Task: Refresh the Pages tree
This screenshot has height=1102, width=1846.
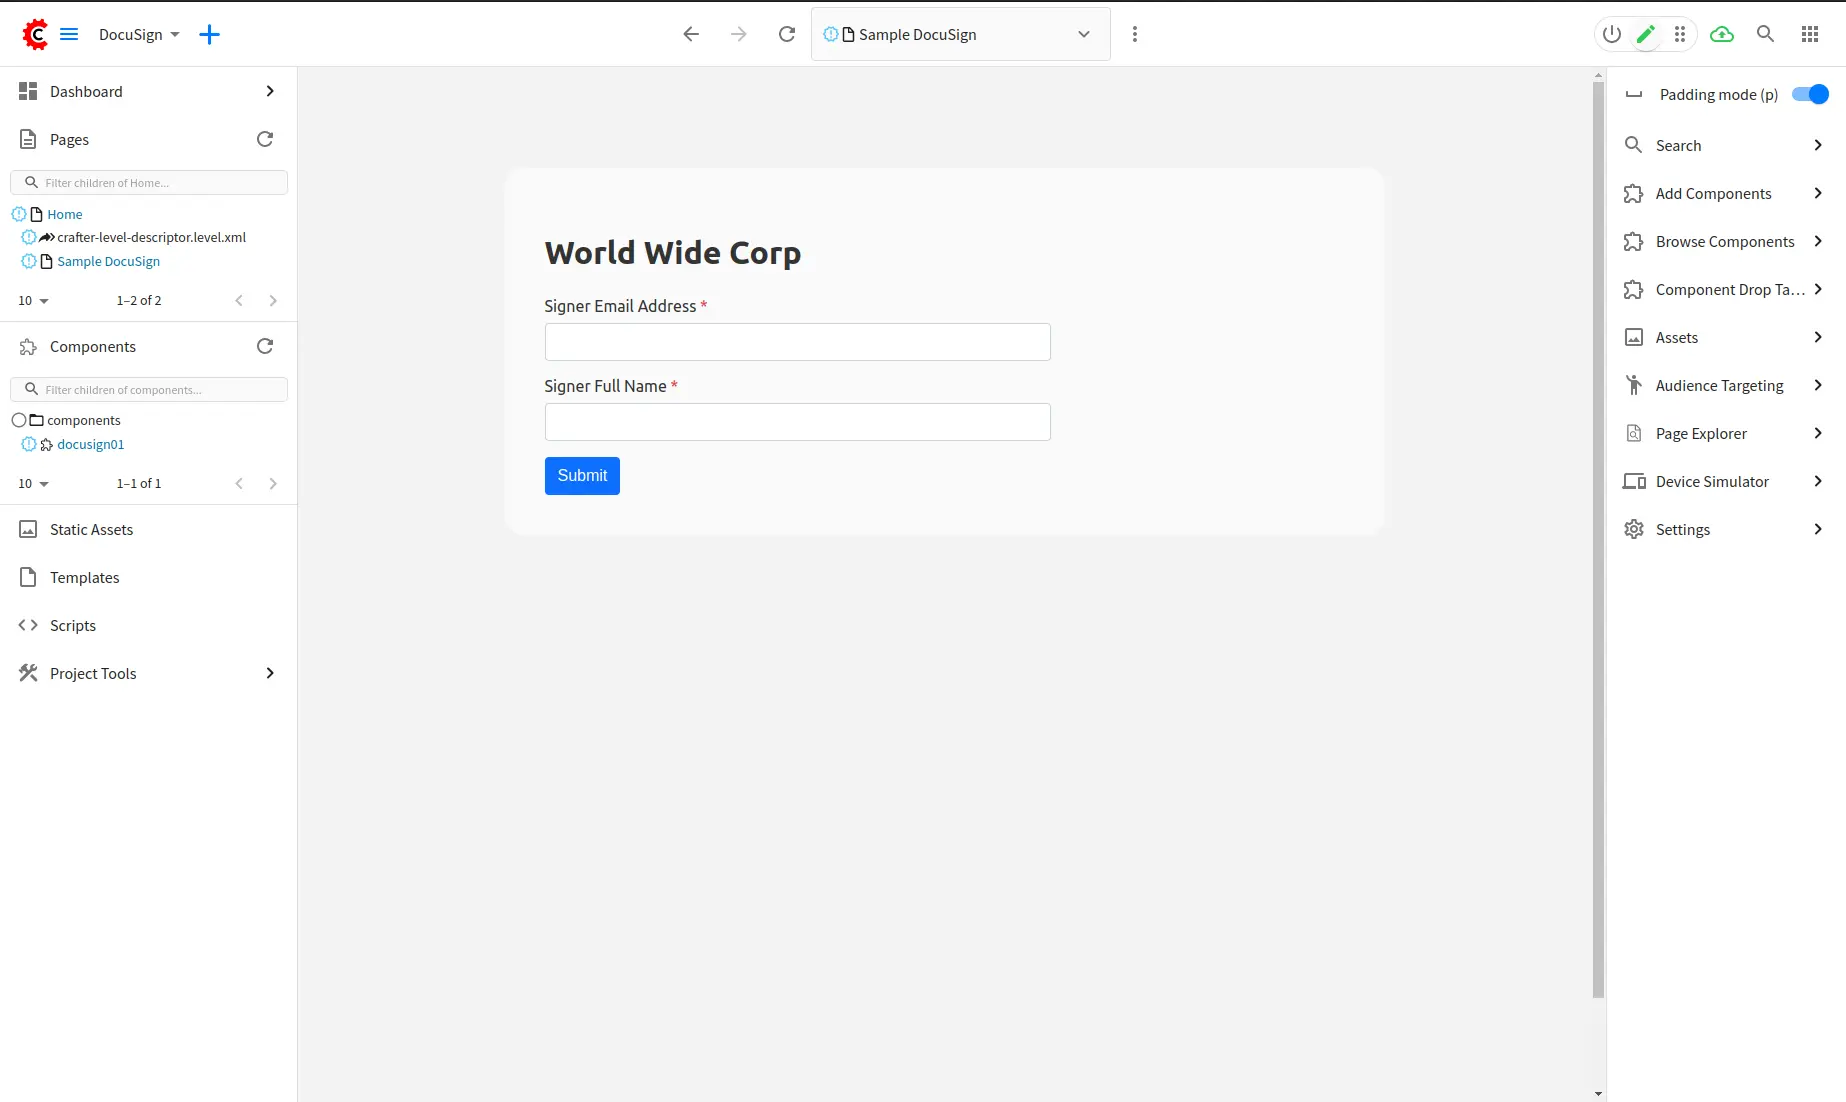Action: coord(265,140)
